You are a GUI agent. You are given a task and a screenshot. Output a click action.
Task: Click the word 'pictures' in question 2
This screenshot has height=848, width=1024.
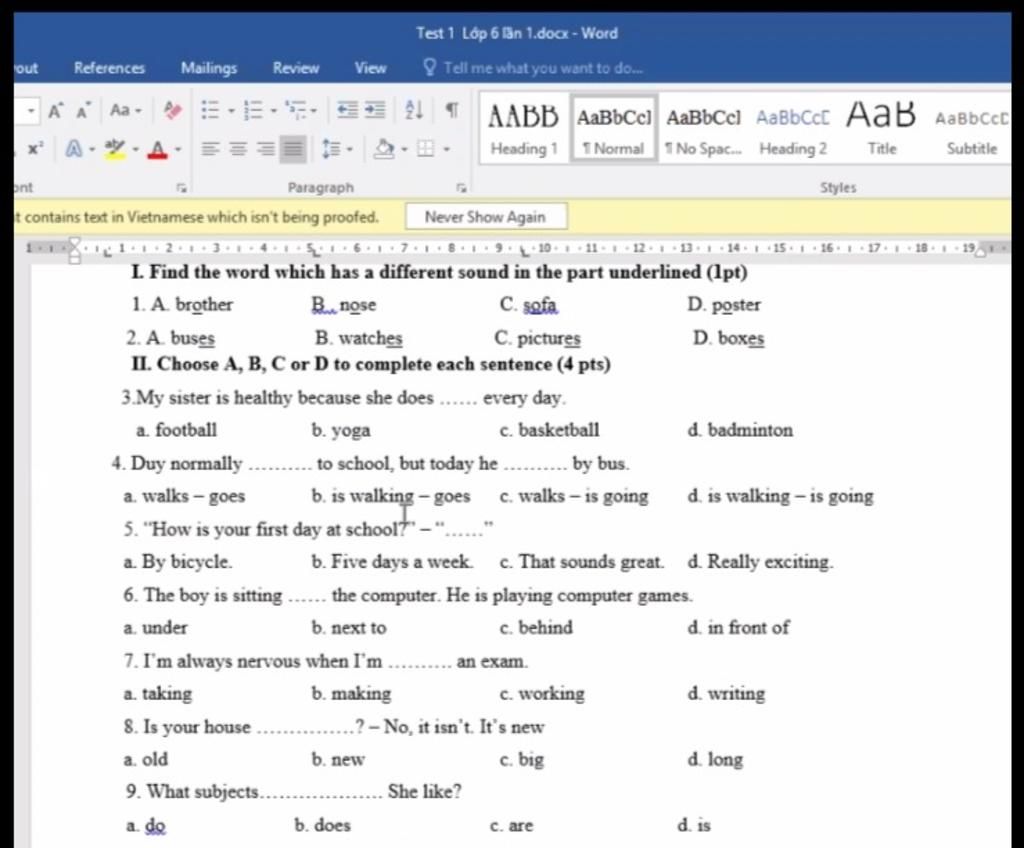pos(549,338)
